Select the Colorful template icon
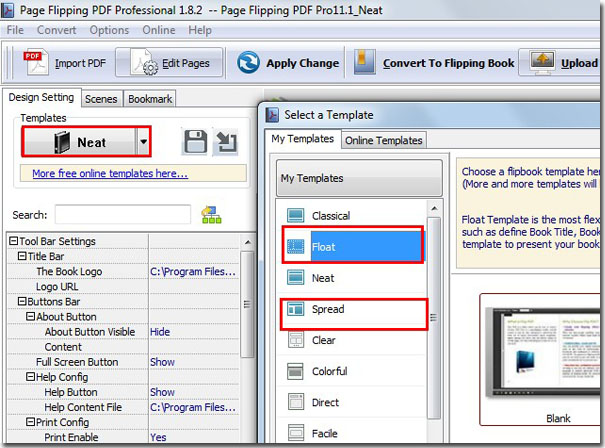 pyautogui.click(x=296, y=371)
